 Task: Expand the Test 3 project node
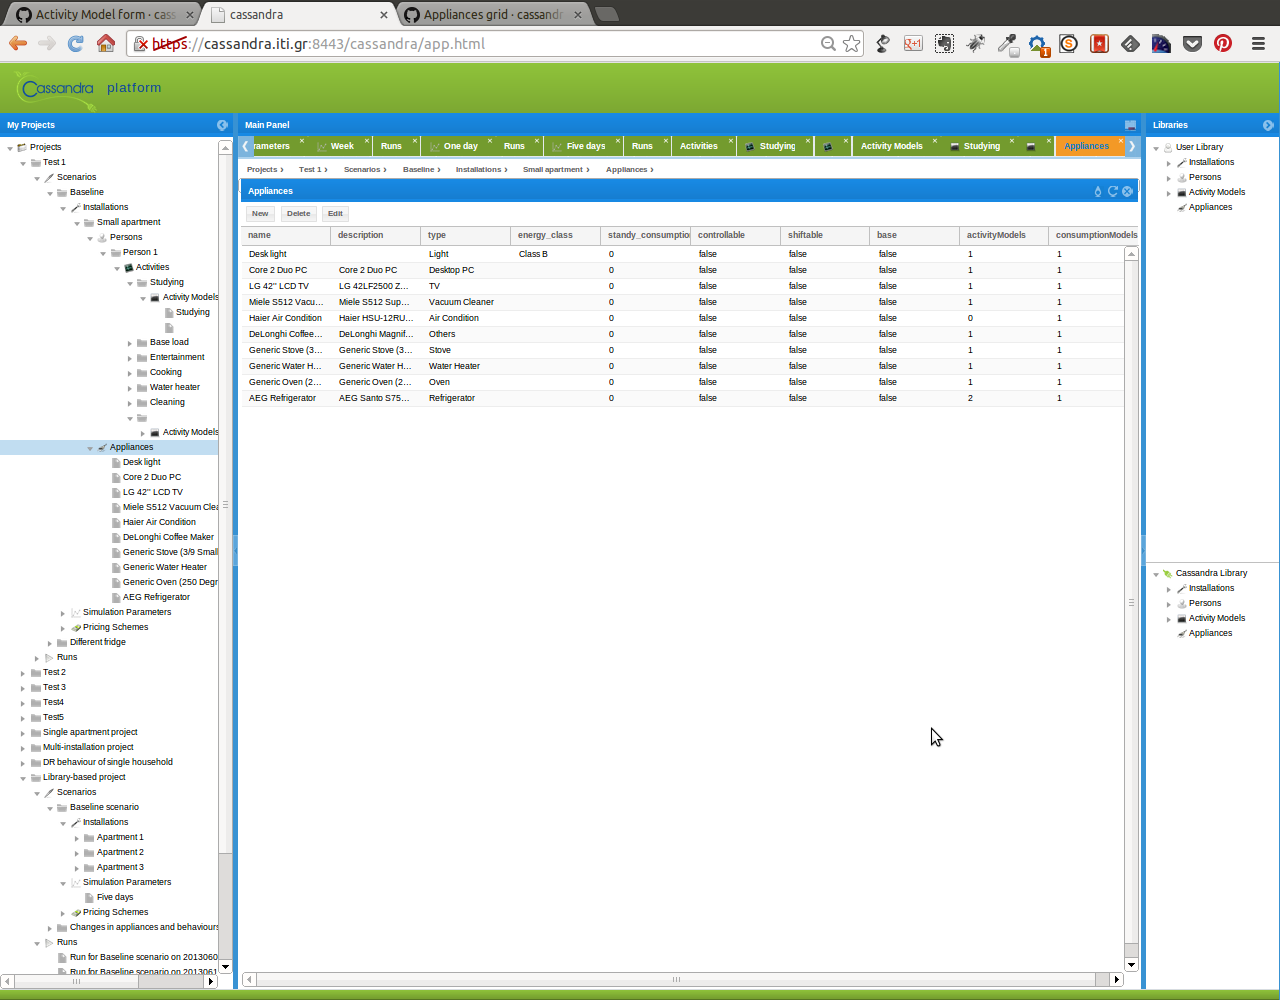23,688
